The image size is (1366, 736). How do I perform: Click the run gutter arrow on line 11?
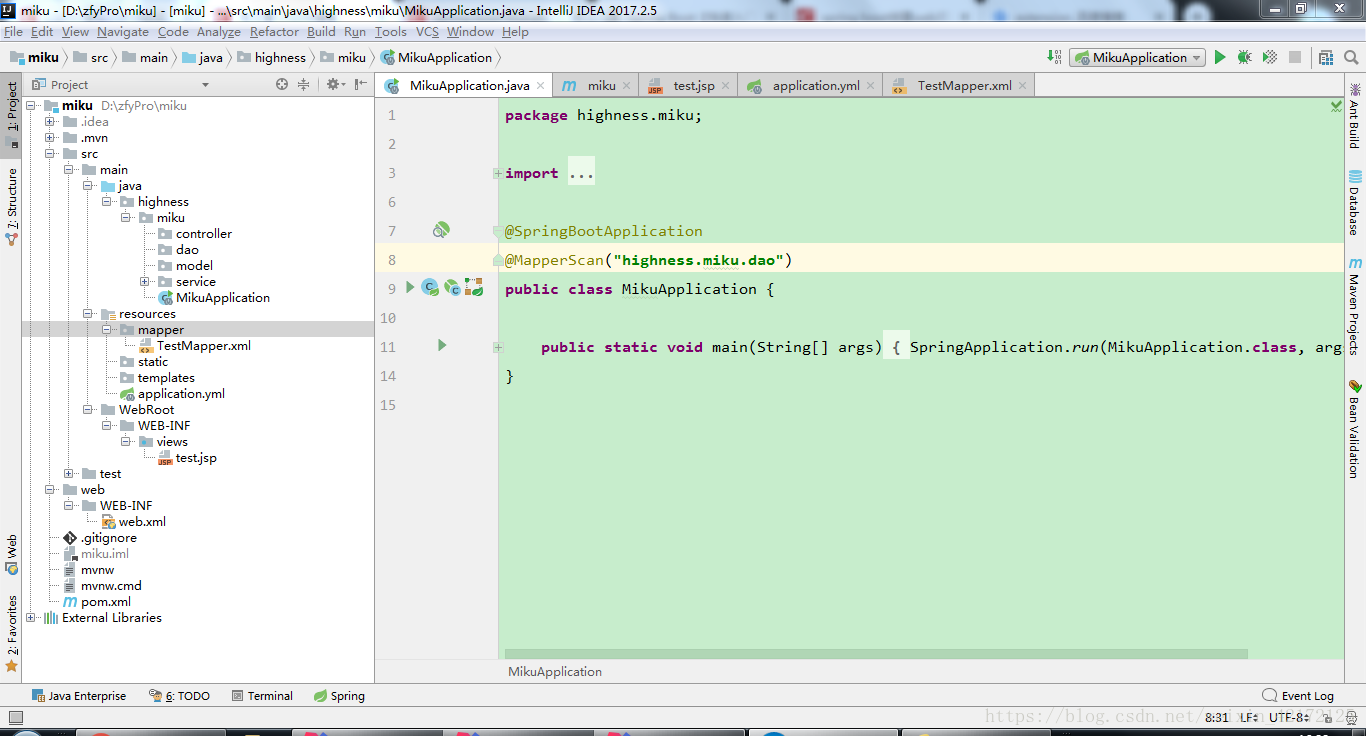point(442,345)
